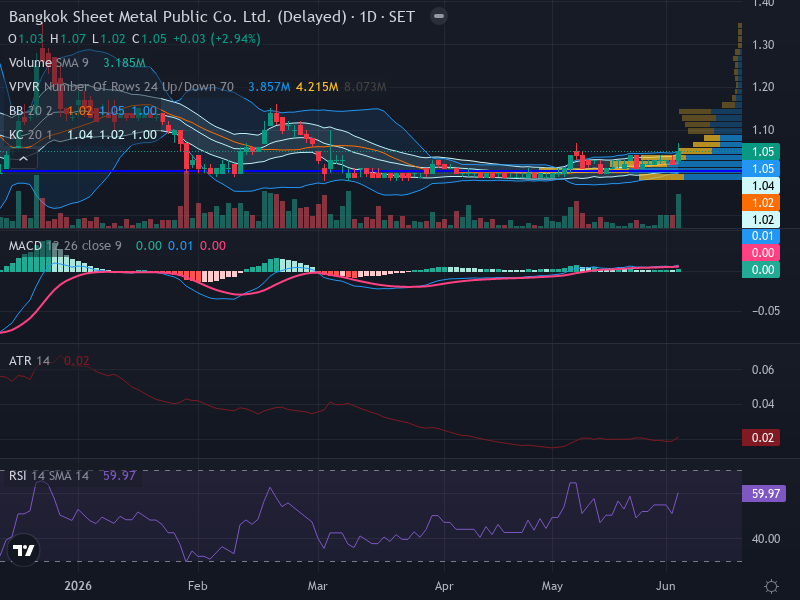Click the 0.04 ATR scale tick
The width and height of the screenshot is (800, 600).
pyautogui.click(x=763, y=404)
